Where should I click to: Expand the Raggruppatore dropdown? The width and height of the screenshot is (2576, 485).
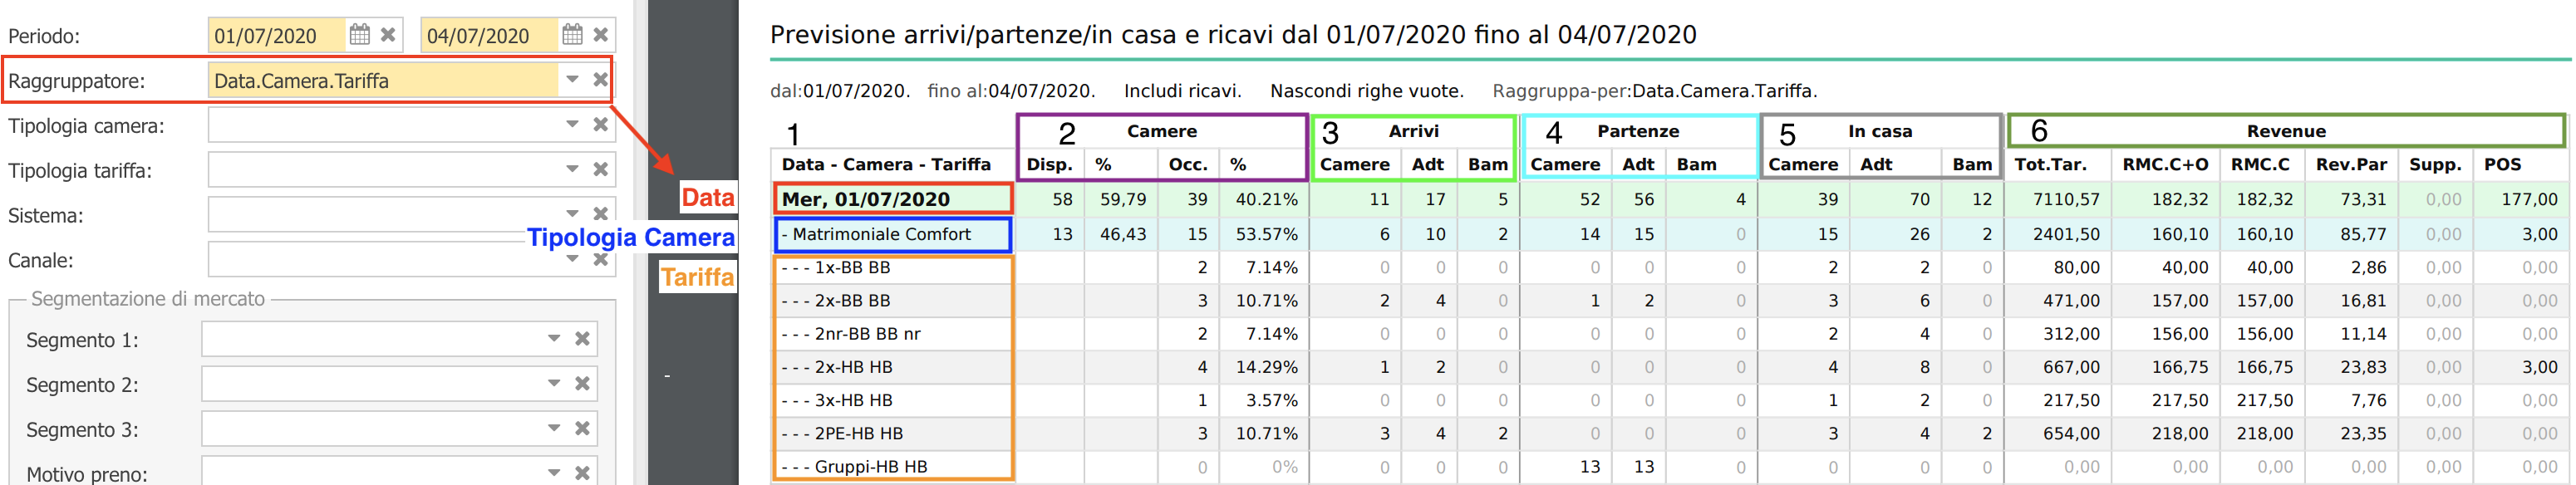click(x=572, y=80)
